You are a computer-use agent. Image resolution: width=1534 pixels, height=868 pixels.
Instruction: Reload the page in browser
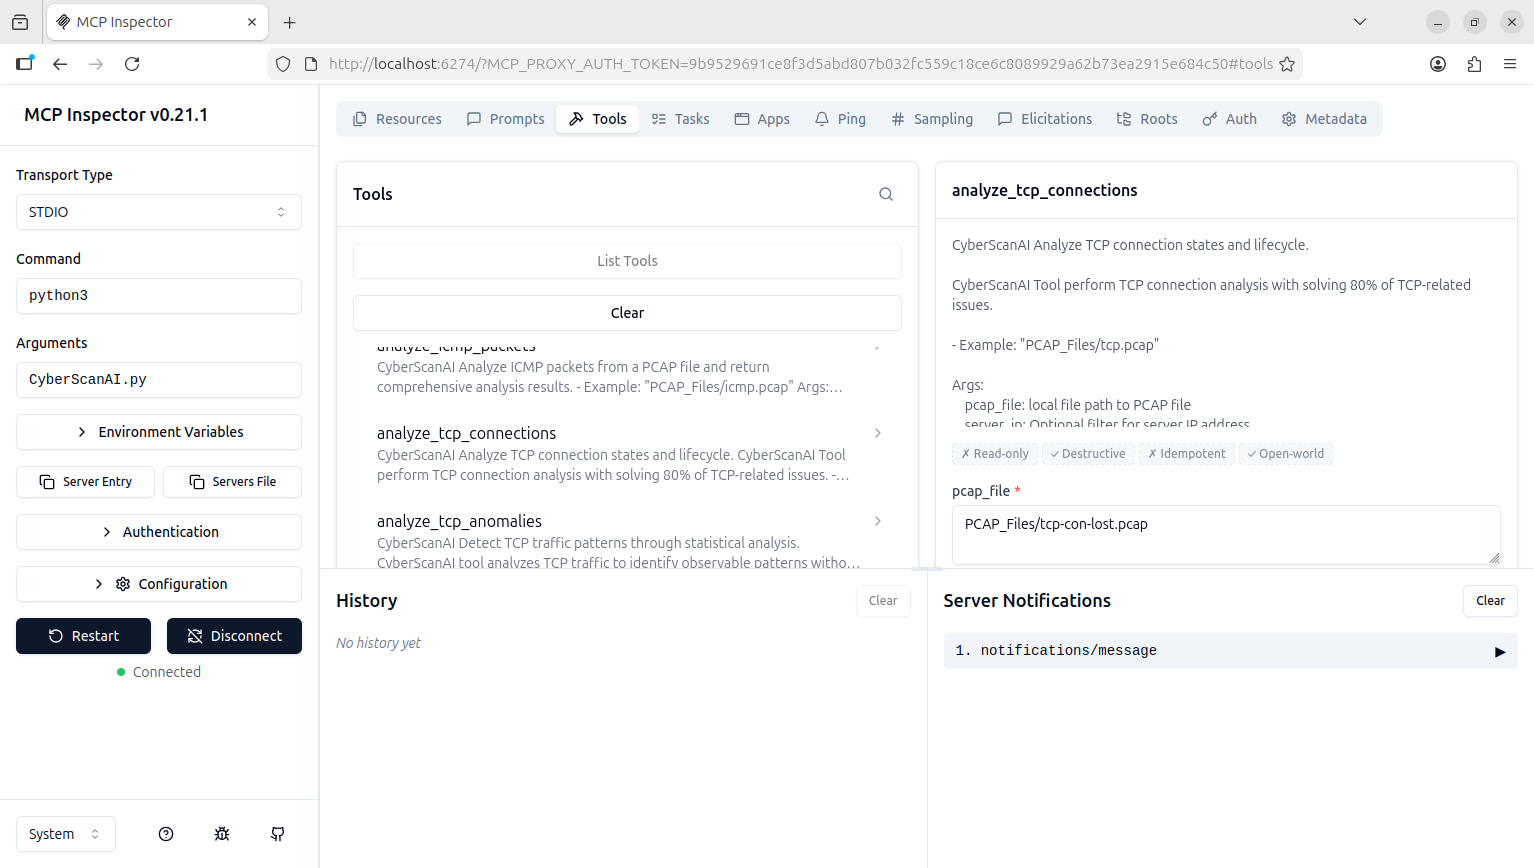click(x=132, y=64)
